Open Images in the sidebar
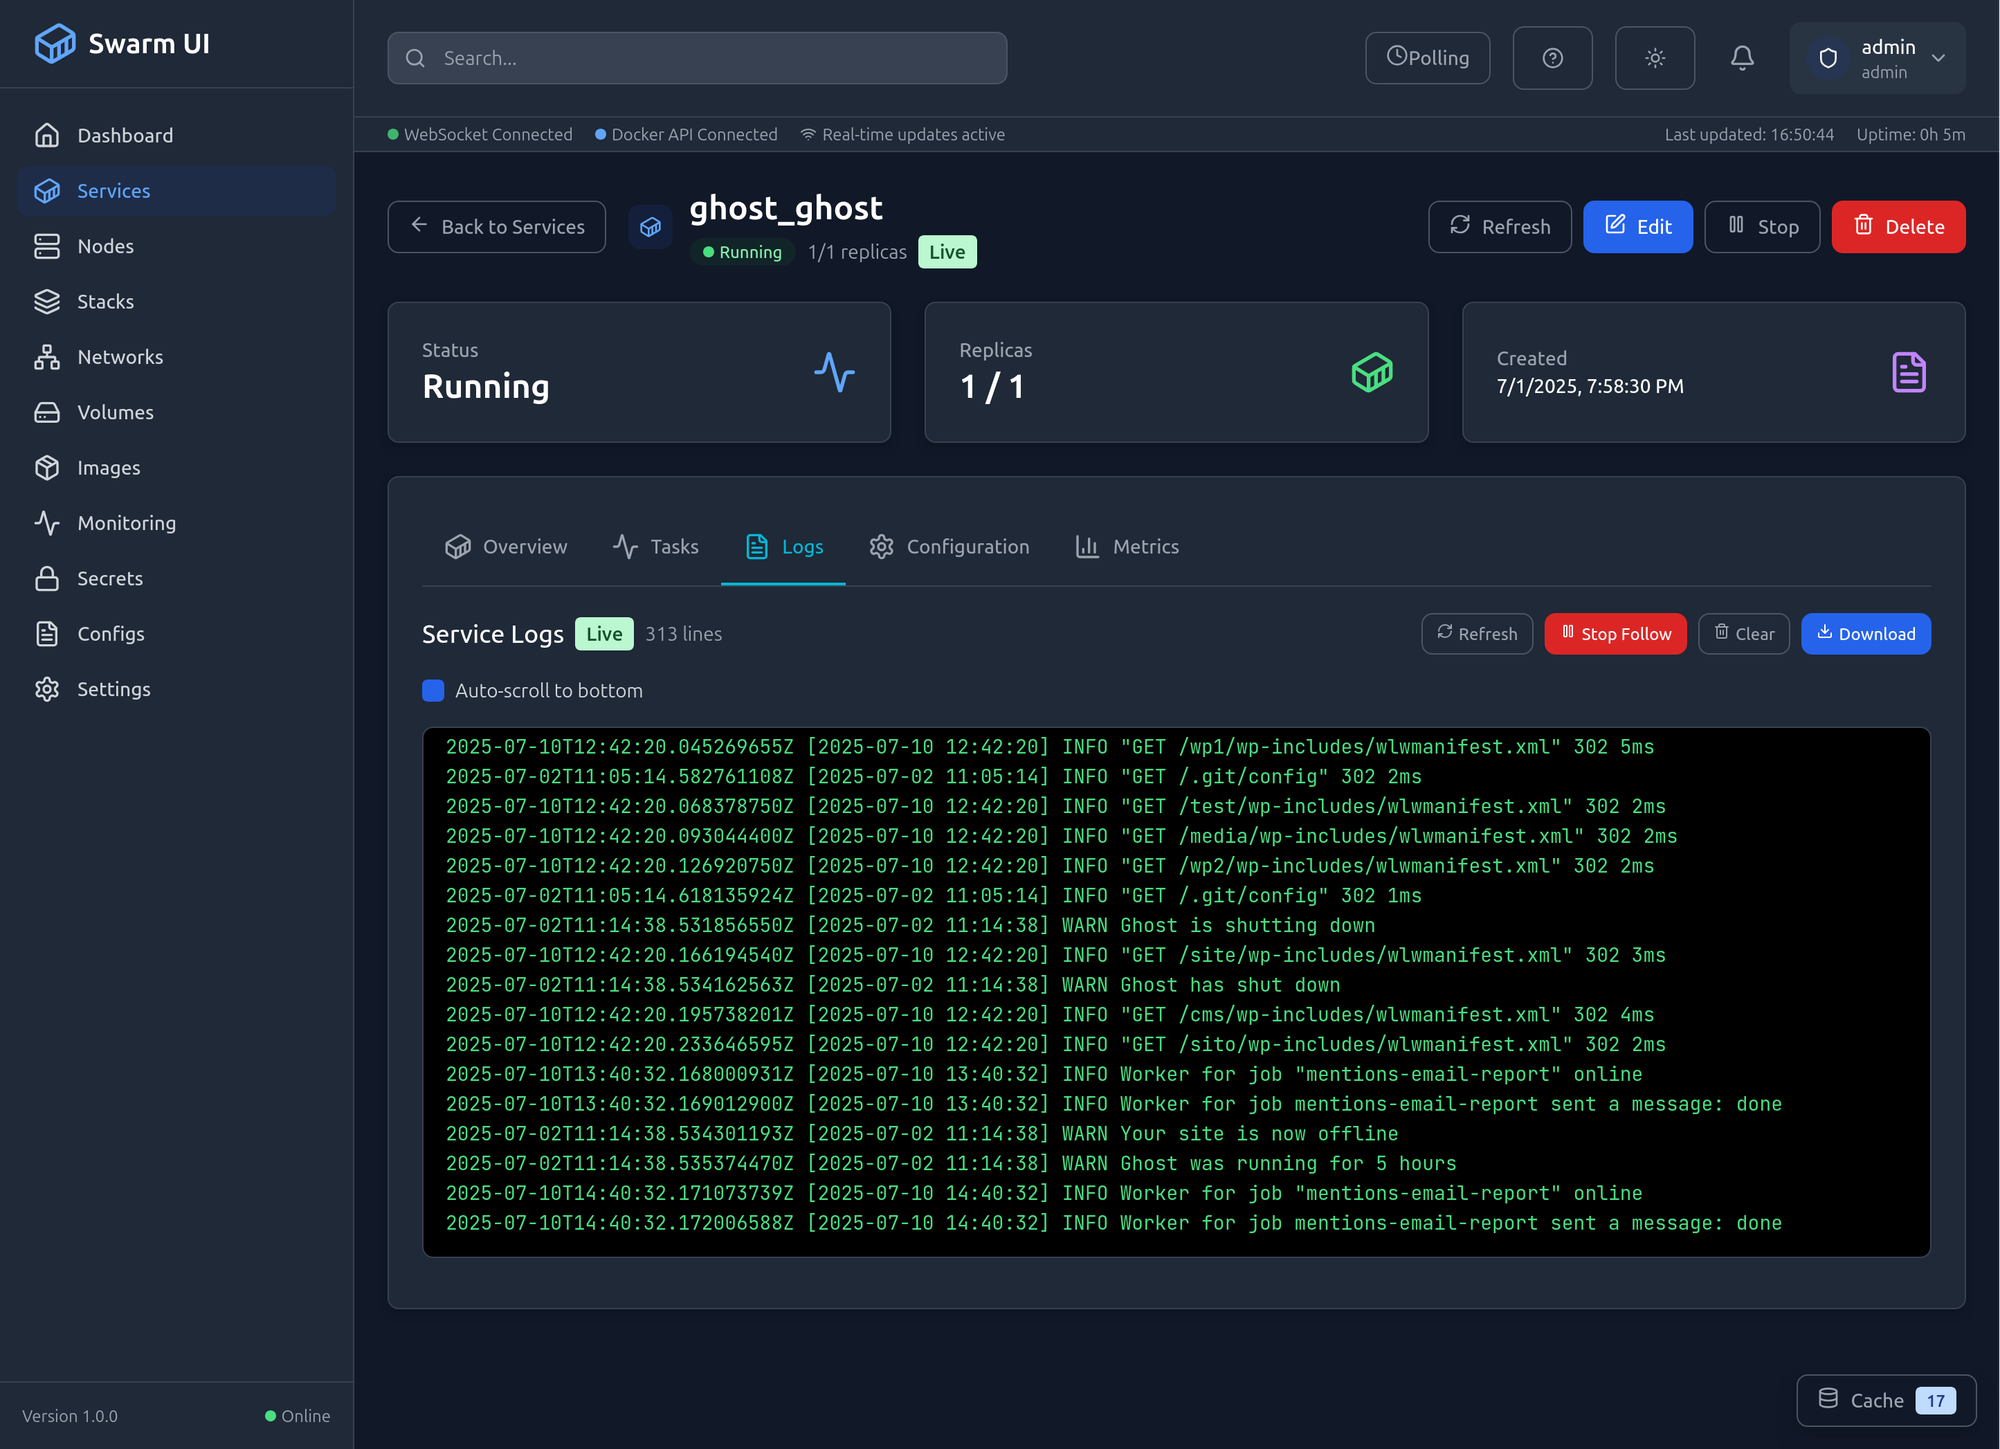This screenshot has width=2000, height=1449. point(176,467)
